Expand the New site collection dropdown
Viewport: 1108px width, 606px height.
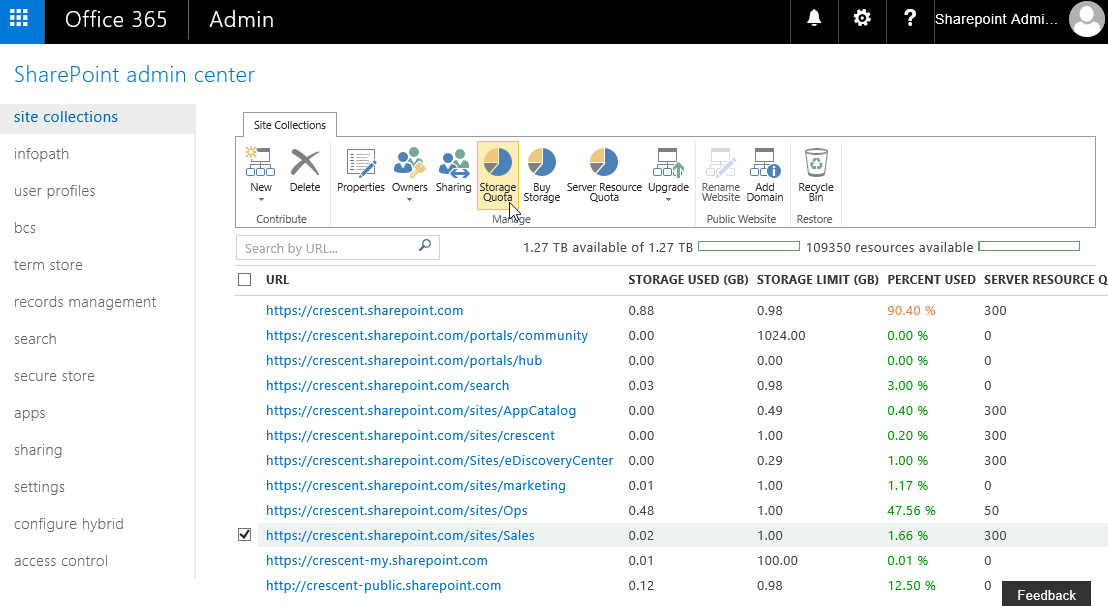click(x=260, y=200)
